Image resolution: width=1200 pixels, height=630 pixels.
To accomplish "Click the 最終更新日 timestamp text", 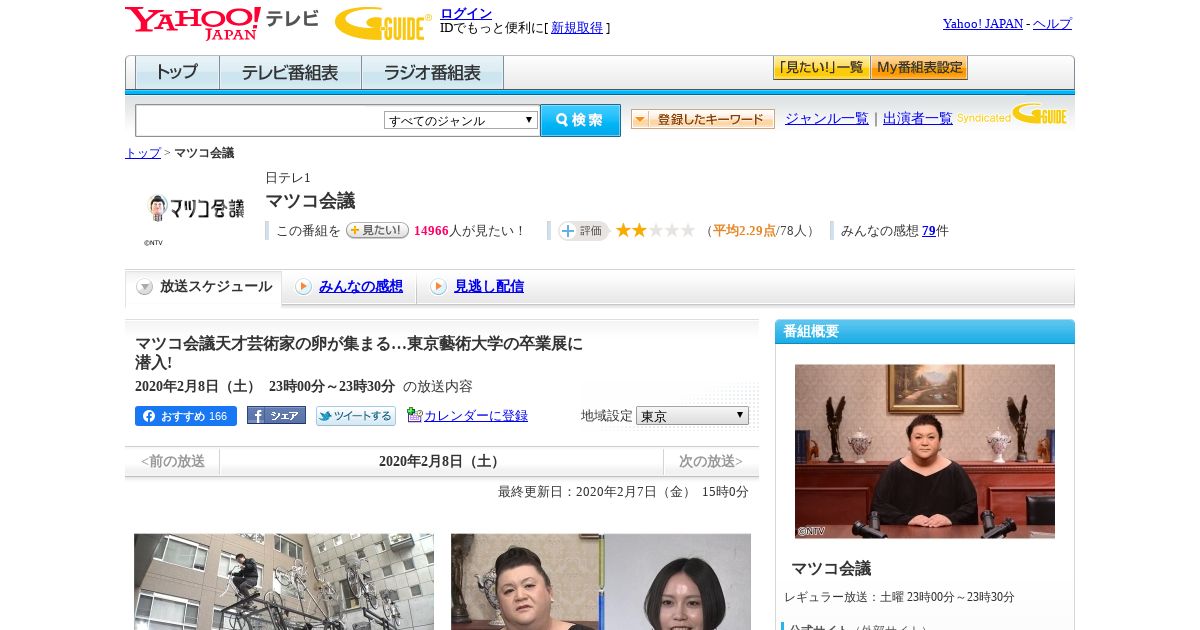I will coord(623,492).
